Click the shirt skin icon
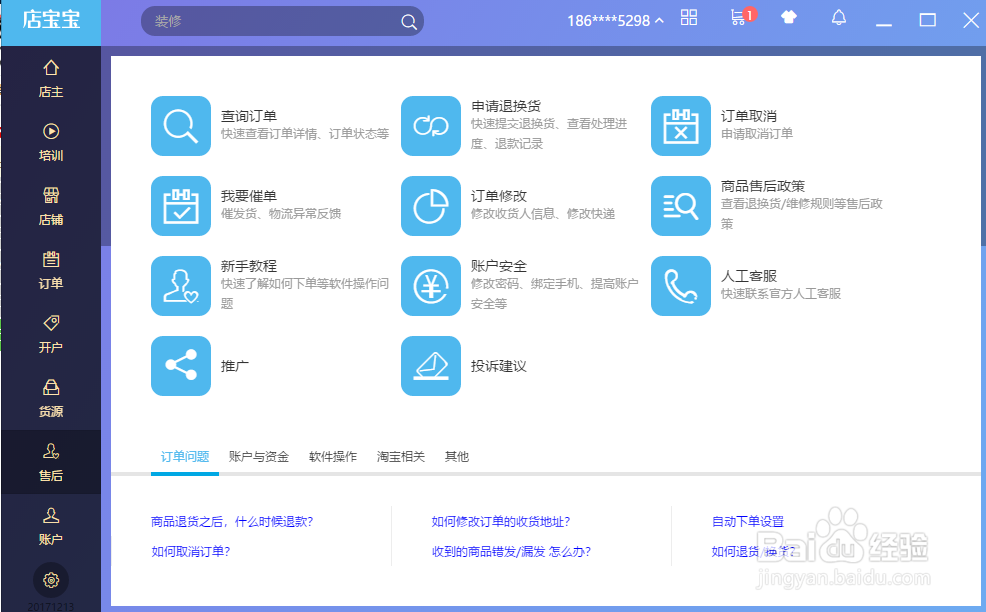This screenshot has height=612, width=986. point(789,17)
